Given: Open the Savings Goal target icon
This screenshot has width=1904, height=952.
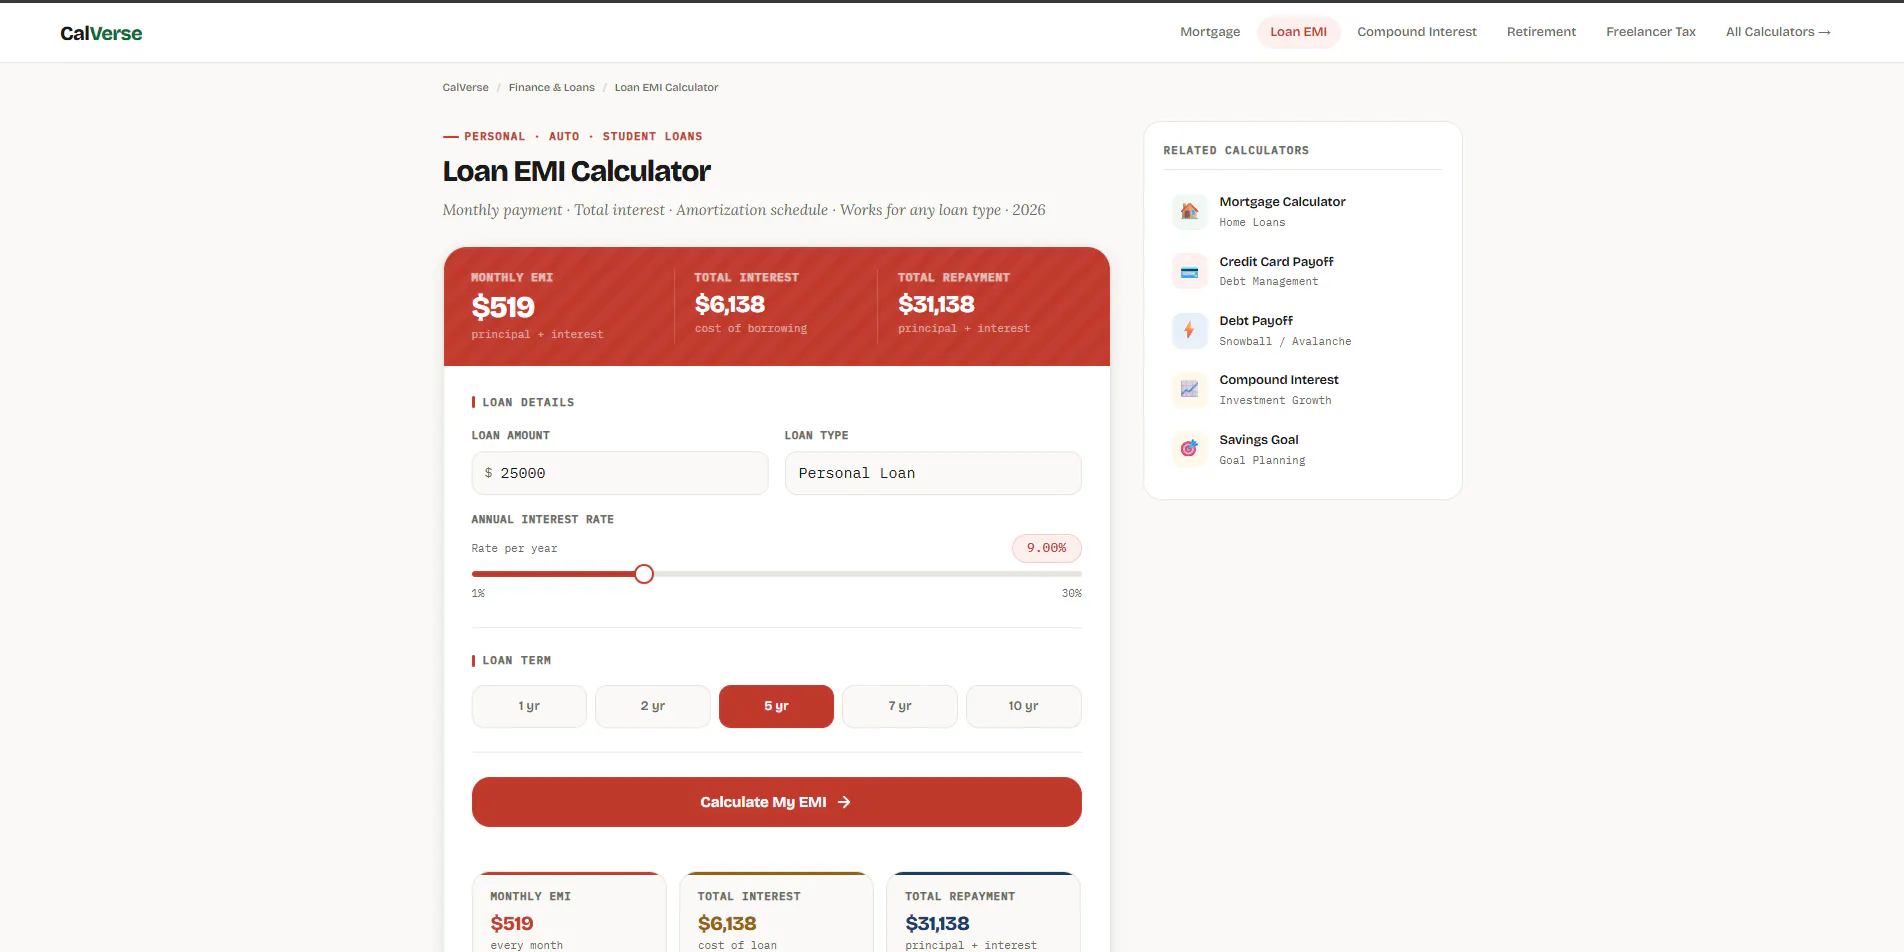Looking at the screenshot, I should coord(1189,449).
